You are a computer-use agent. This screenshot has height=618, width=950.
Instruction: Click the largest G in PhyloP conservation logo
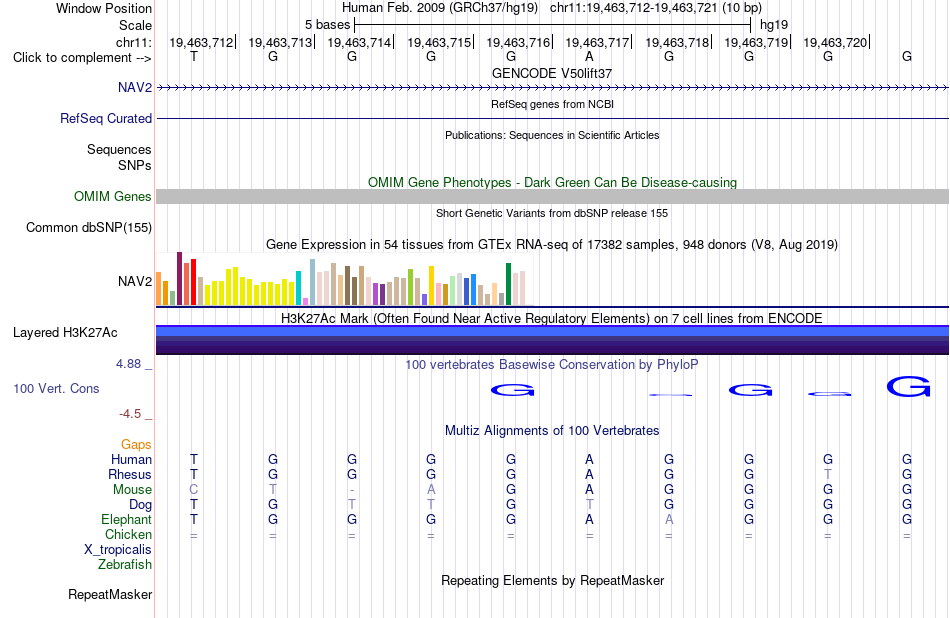[x=908, y=387]
